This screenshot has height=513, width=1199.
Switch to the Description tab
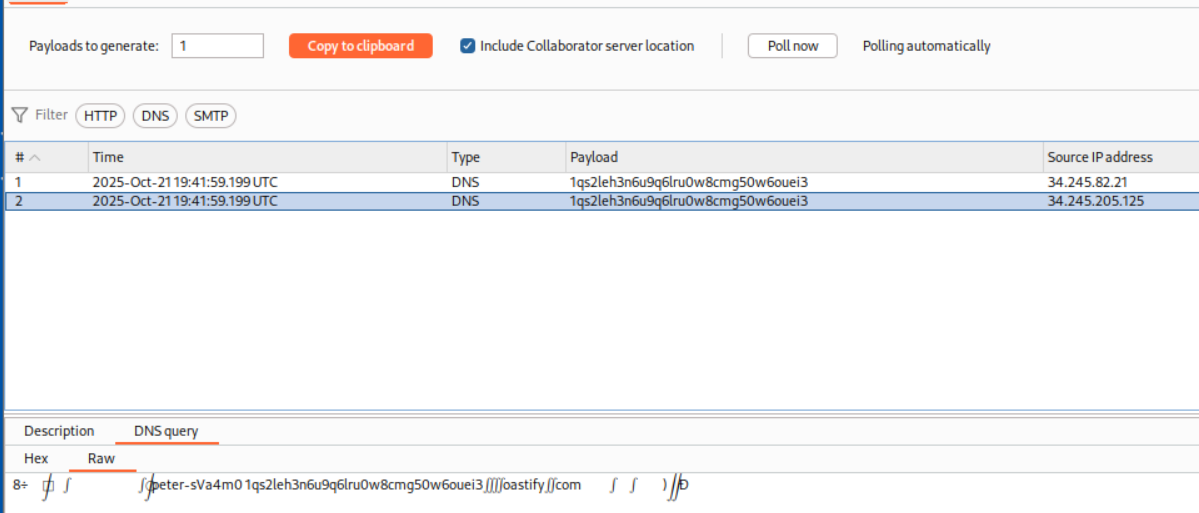[x=59, y=431]
